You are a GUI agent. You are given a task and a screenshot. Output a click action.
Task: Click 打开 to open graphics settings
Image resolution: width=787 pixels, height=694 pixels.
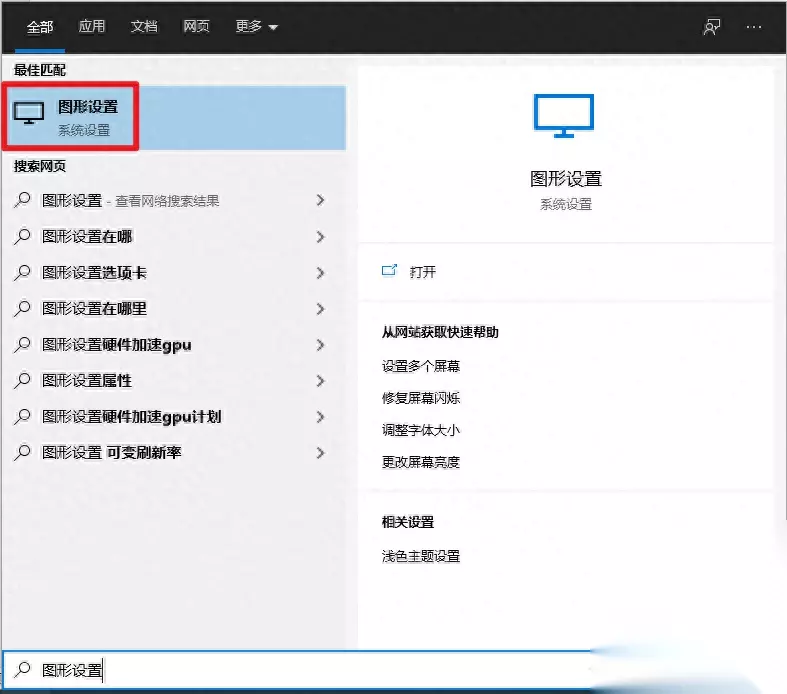coord(423,272)
